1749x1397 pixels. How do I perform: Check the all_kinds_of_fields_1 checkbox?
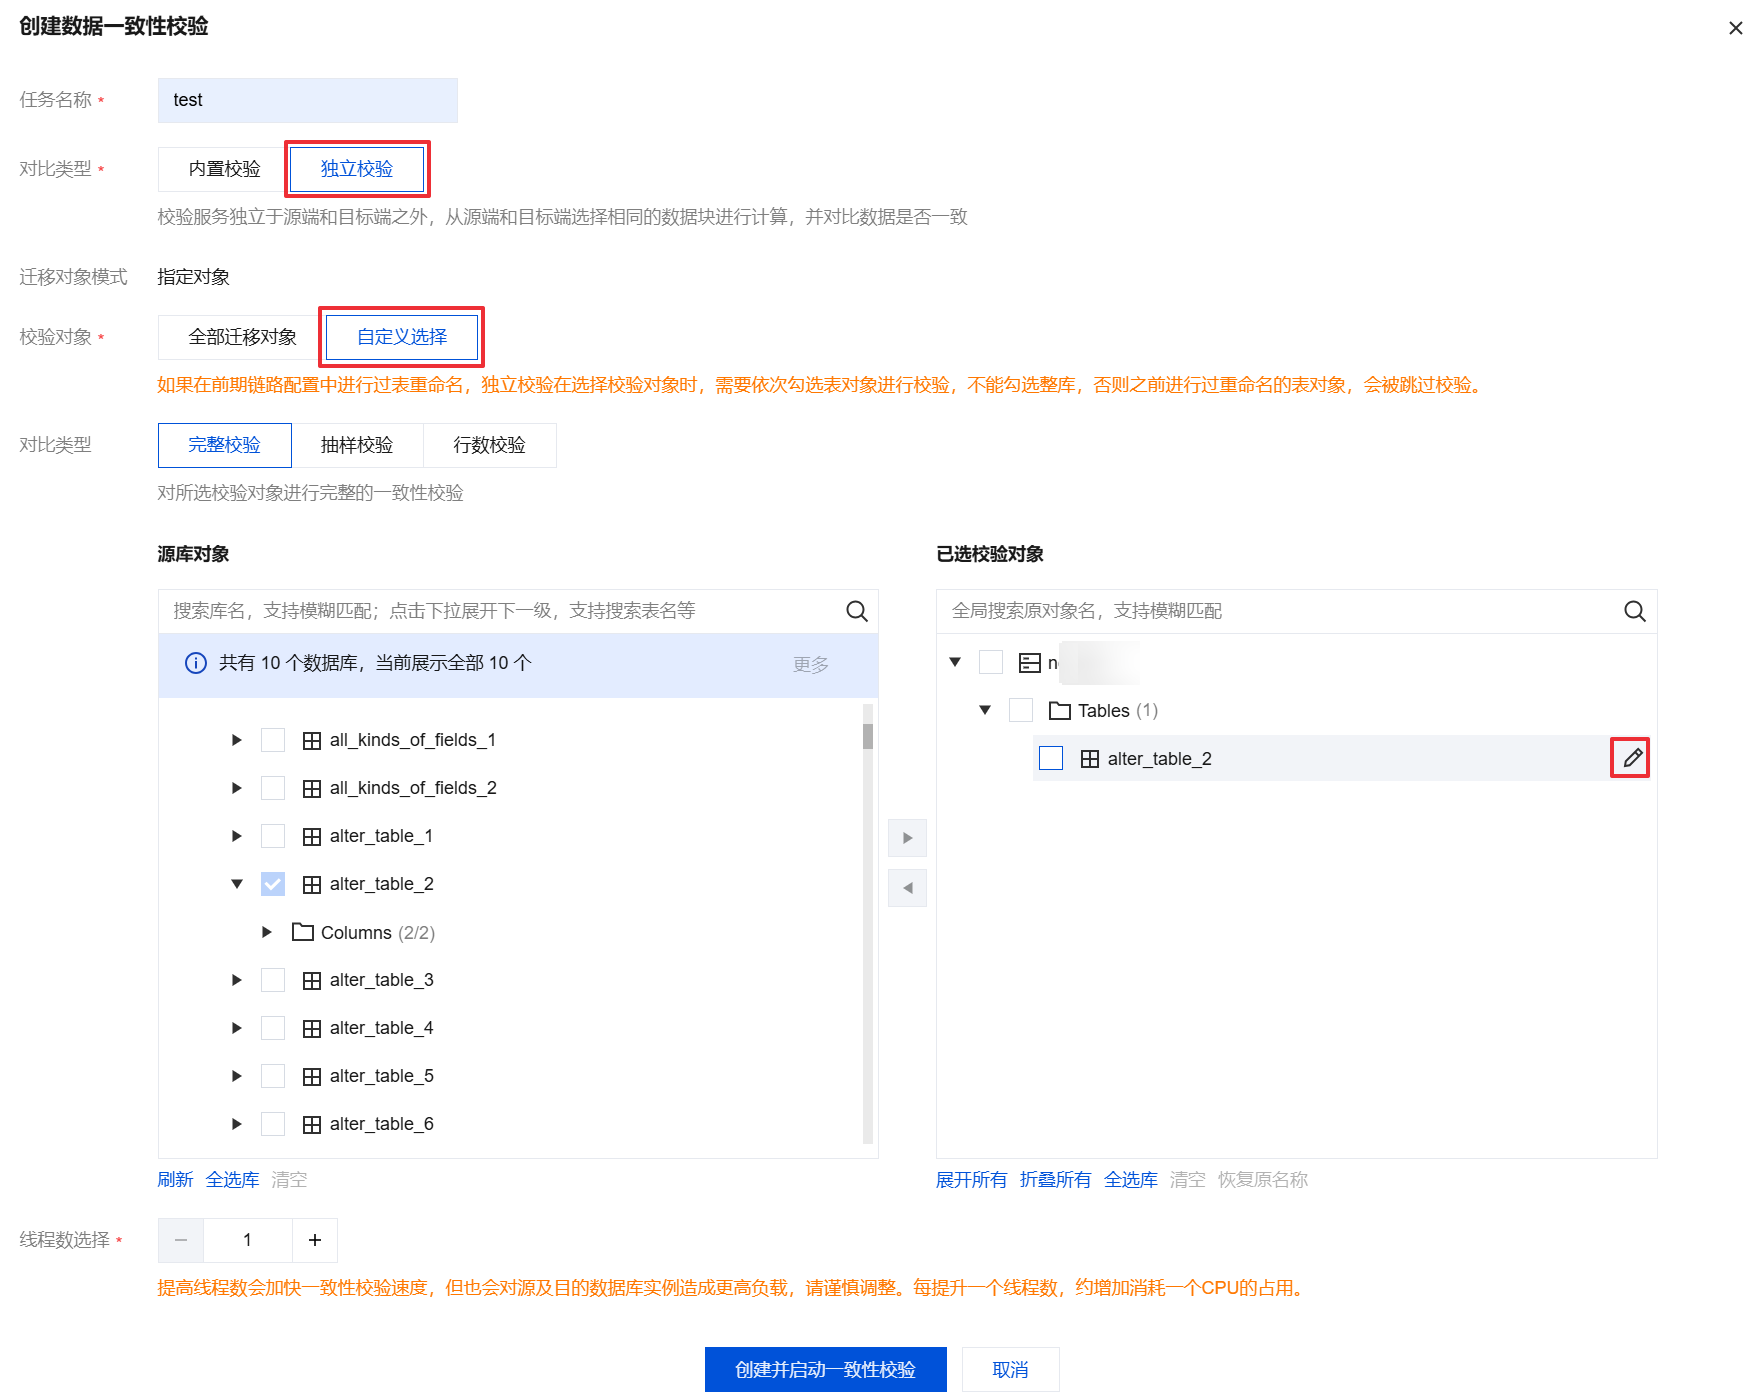point(273,740)
